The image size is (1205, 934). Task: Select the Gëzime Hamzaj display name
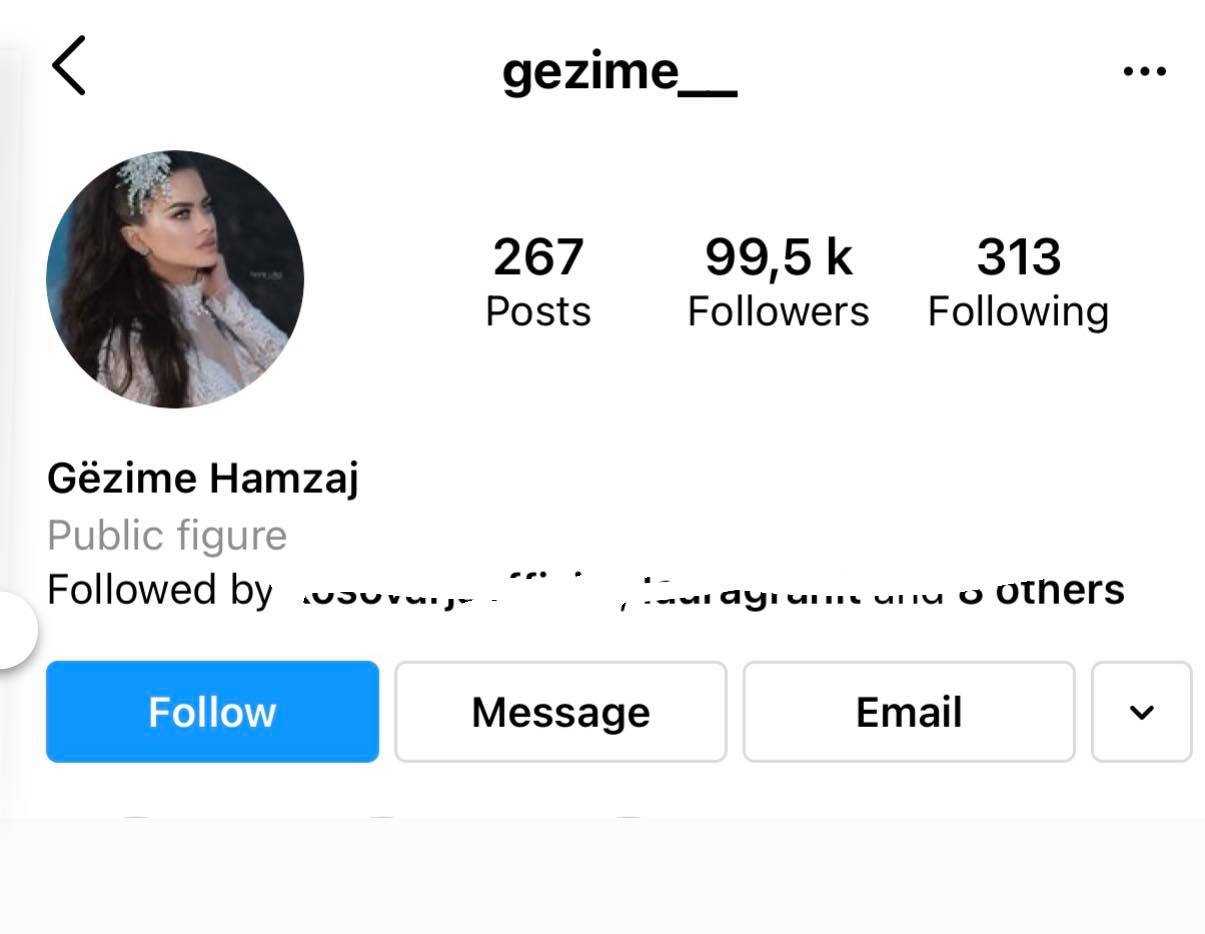coord(202,478)
